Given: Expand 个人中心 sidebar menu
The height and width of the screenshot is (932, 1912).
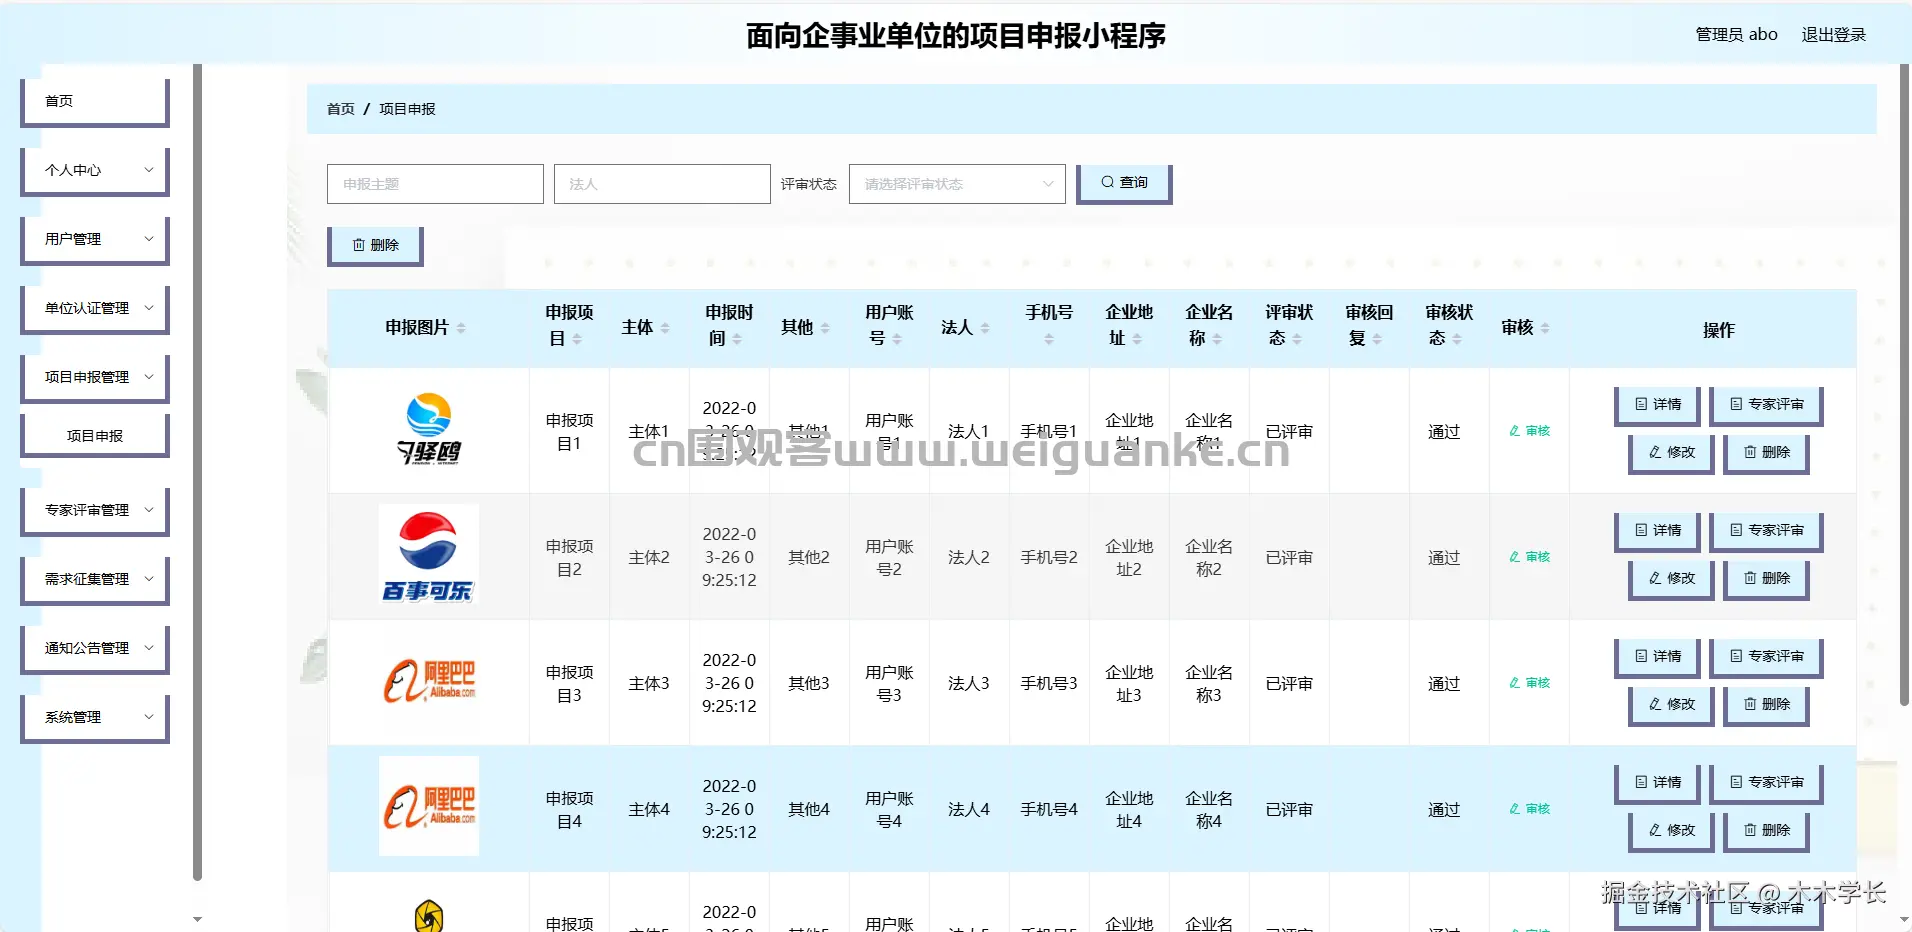Looking at the screenshot, I should click(95, 170).
